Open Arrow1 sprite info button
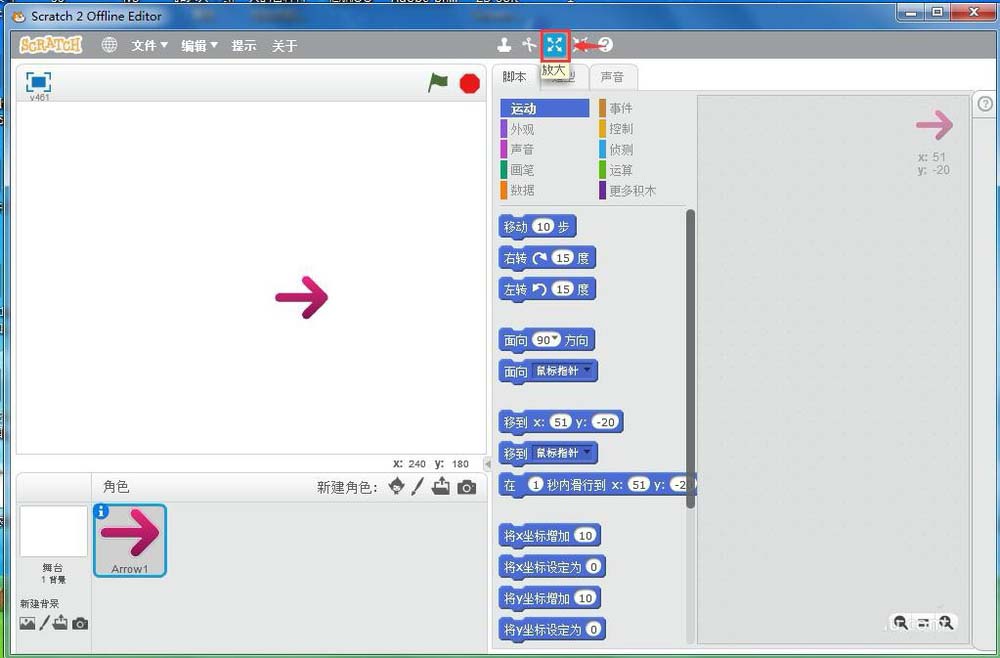The image size is (1000, 658). pos(101,511)
